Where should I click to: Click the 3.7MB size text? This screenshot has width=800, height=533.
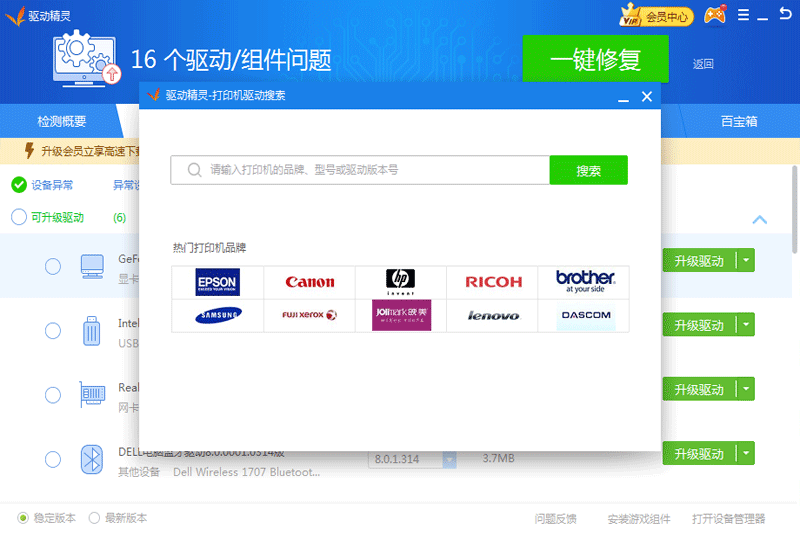pyautogui.click(x=498, y=458)
